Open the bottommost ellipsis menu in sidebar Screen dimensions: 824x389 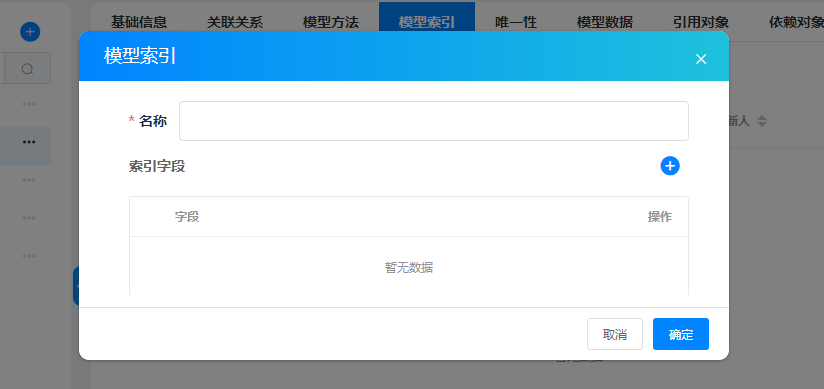click(29, 256)
